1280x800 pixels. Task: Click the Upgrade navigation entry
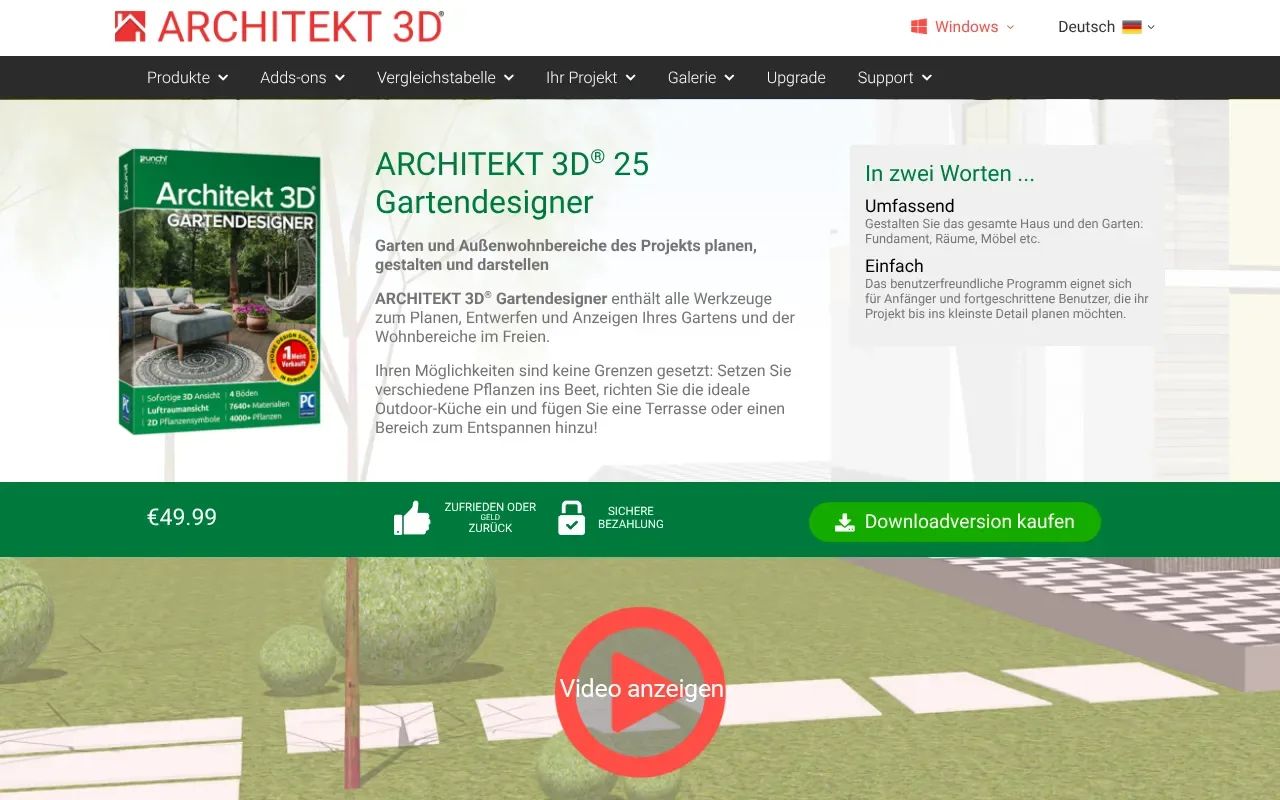[795, 77]
